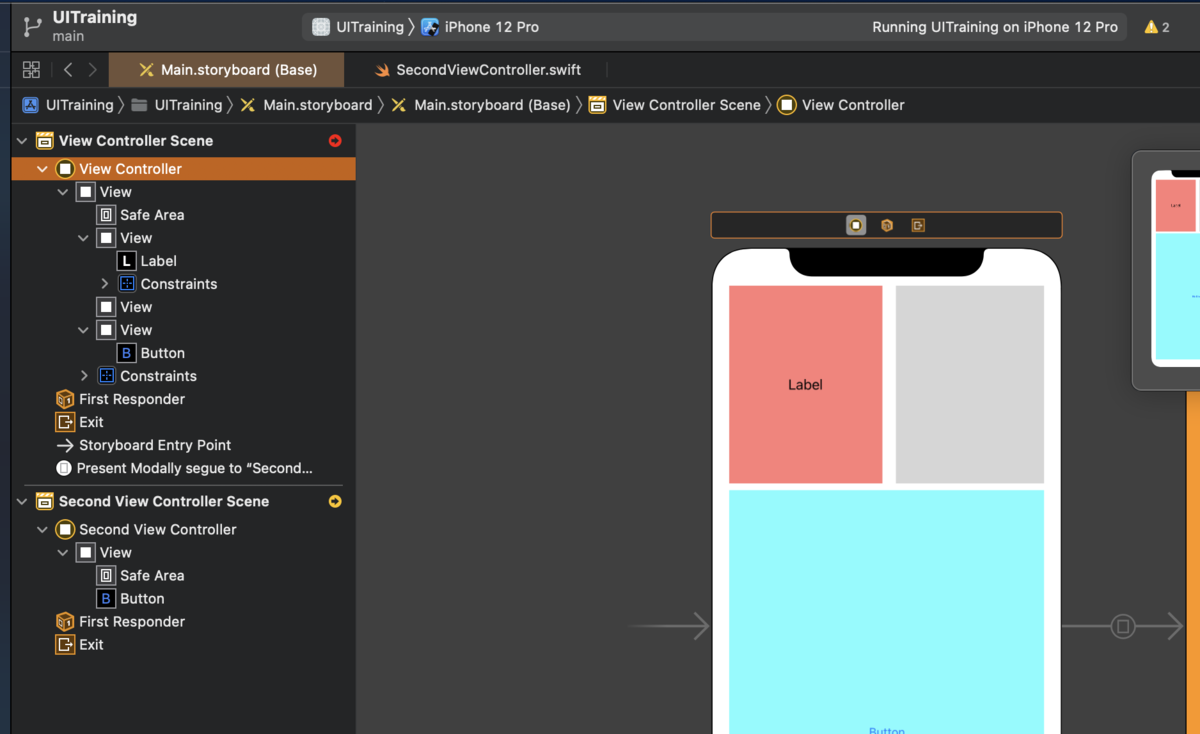
Task: Expand the Constraints group below Label
Action: (x=104, y=284)
